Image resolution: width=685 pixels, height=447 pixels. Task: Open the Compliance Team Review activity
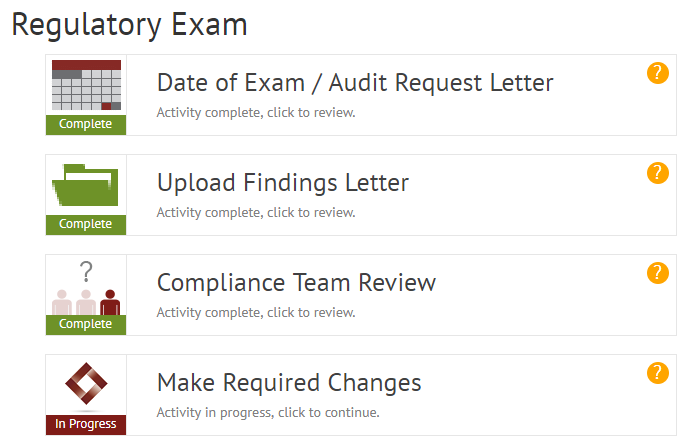click(296, 283)
